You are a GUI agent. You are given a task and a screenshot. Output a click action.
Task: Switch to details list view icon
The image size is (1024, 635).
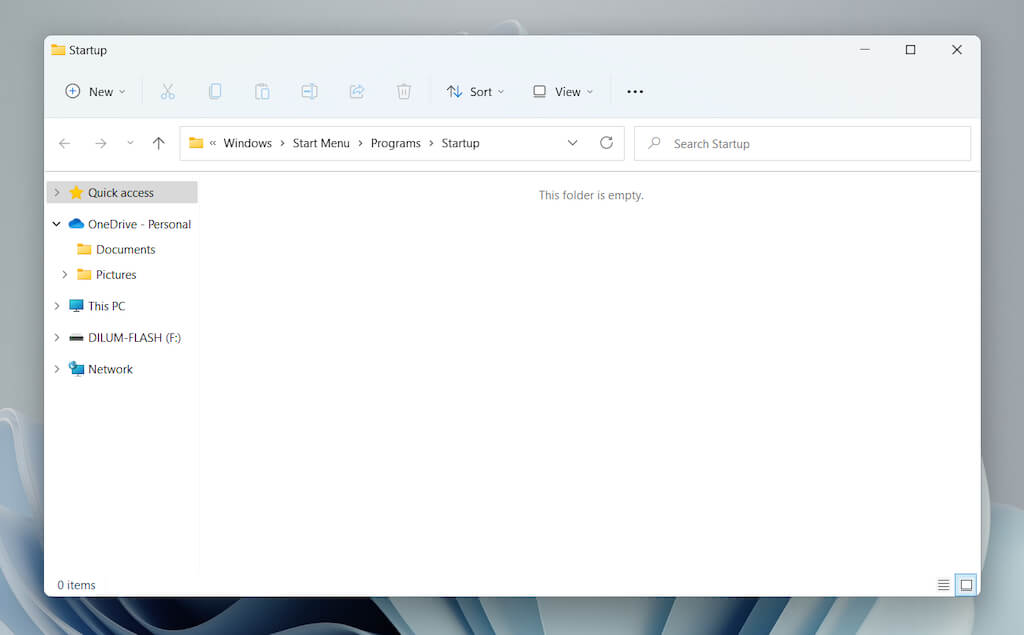tap(943, 585)
